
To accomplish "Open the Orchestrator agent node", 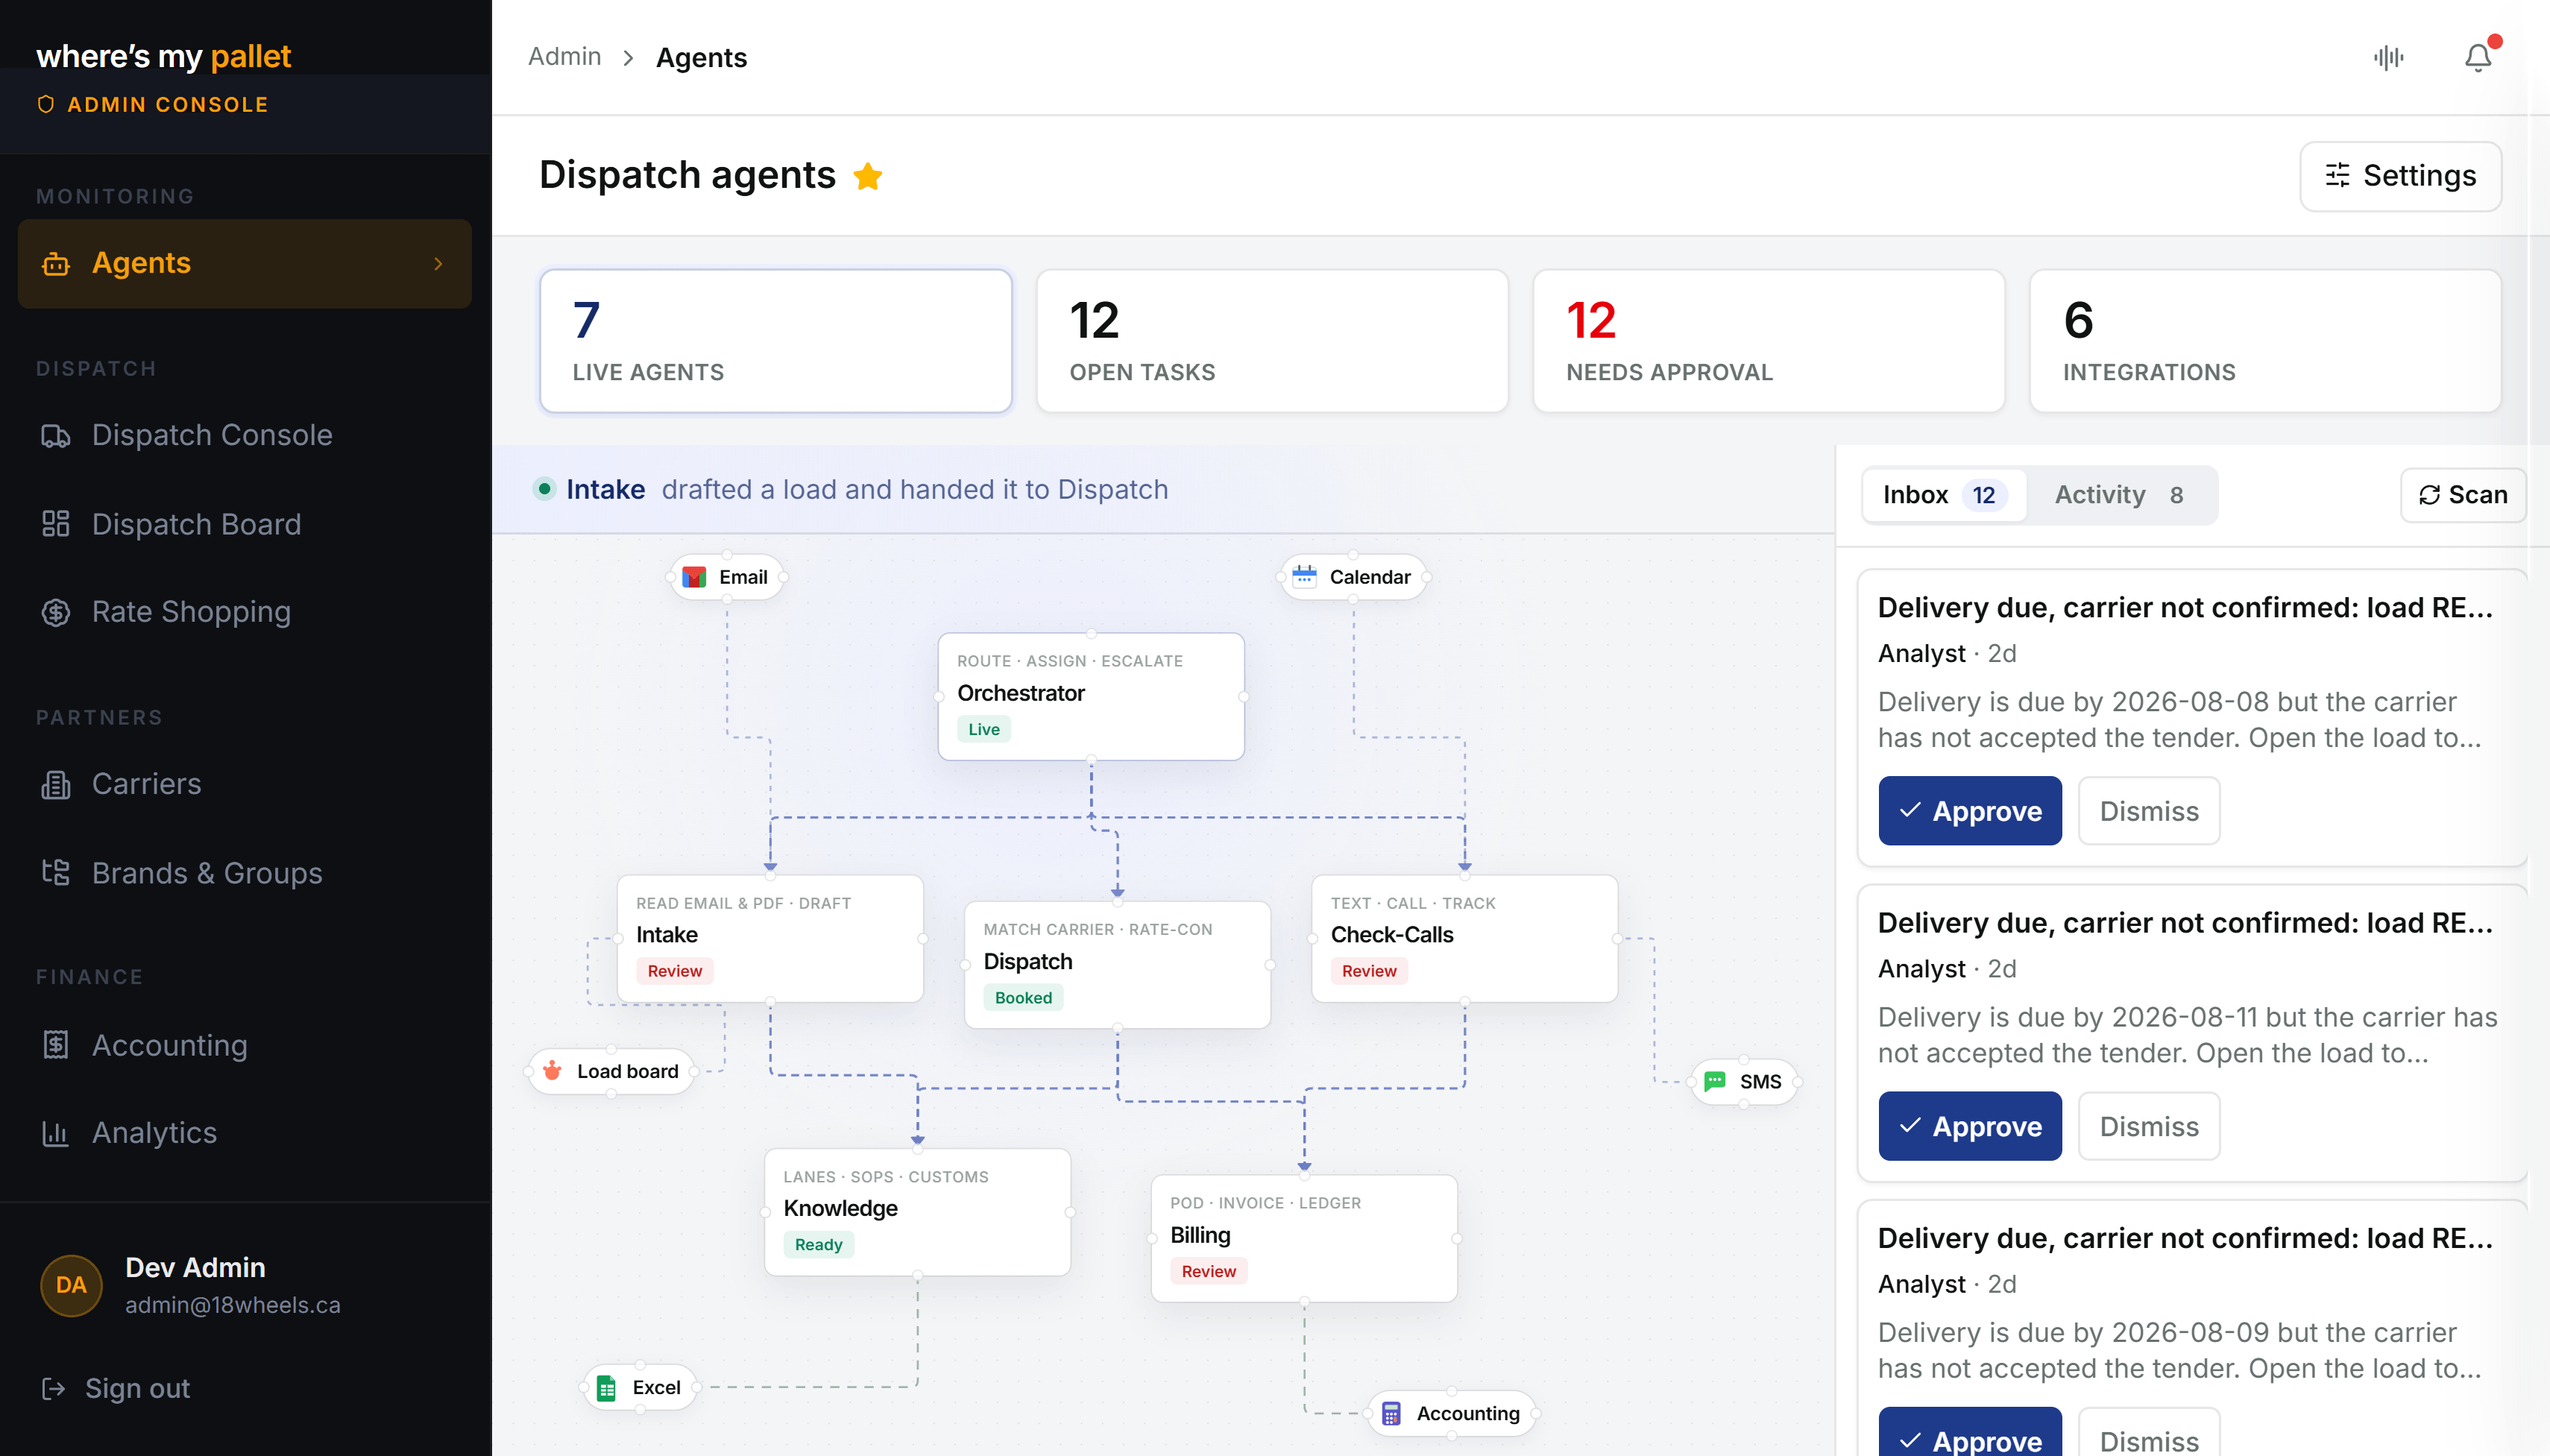I will 1091,697.
